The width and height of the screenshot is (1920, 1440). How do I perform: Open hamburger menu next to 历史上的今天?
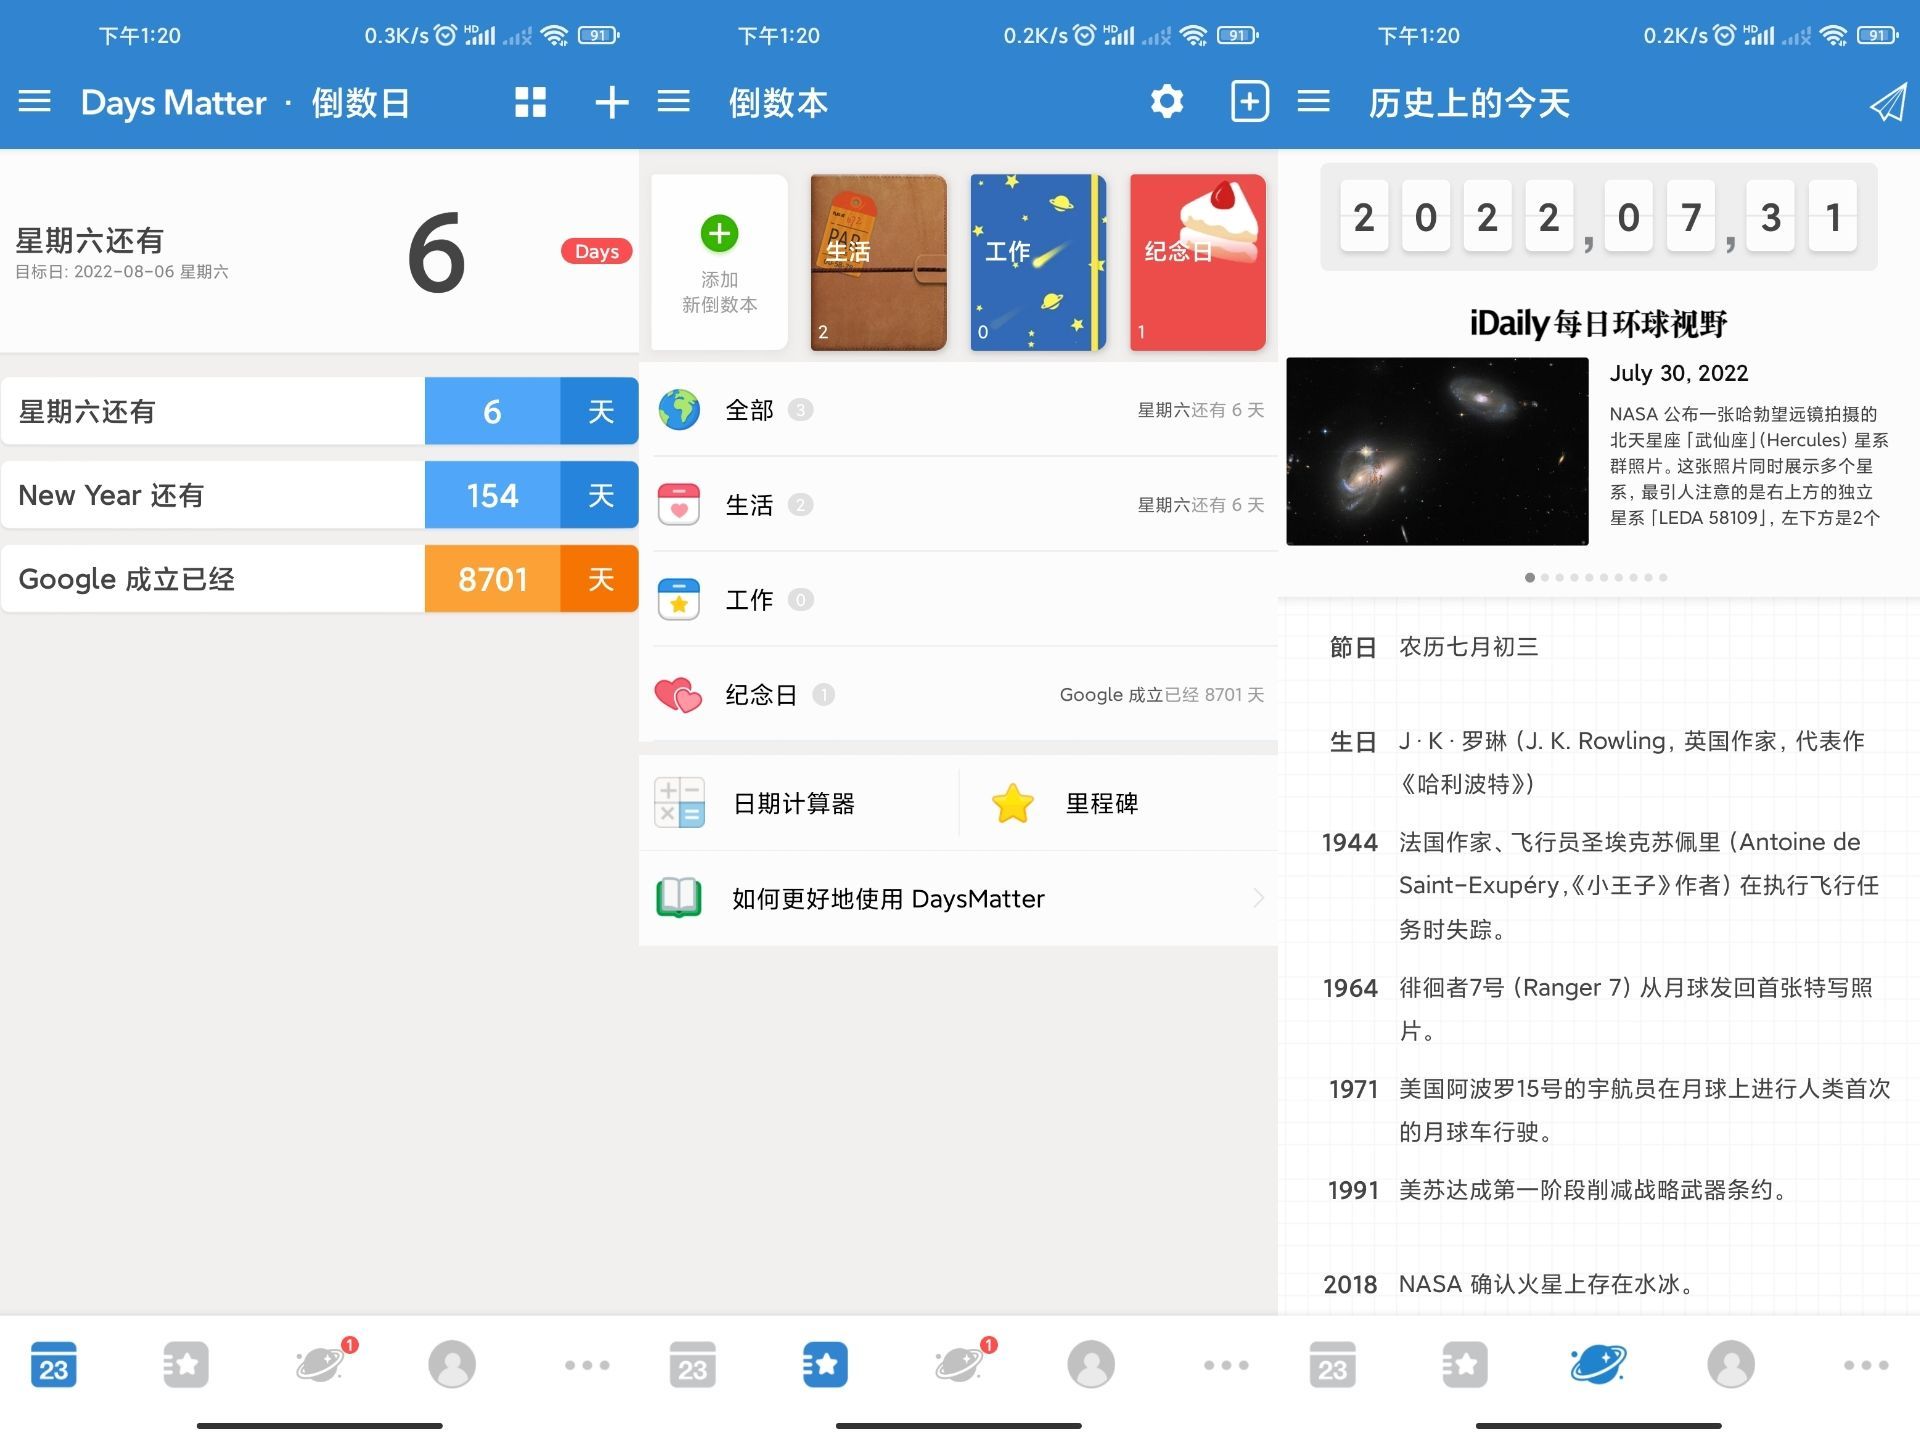(x=1313, y=102)
